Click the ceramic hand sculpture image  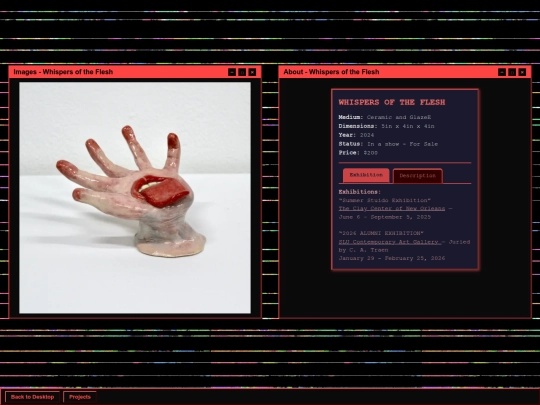tap(135, 198)
